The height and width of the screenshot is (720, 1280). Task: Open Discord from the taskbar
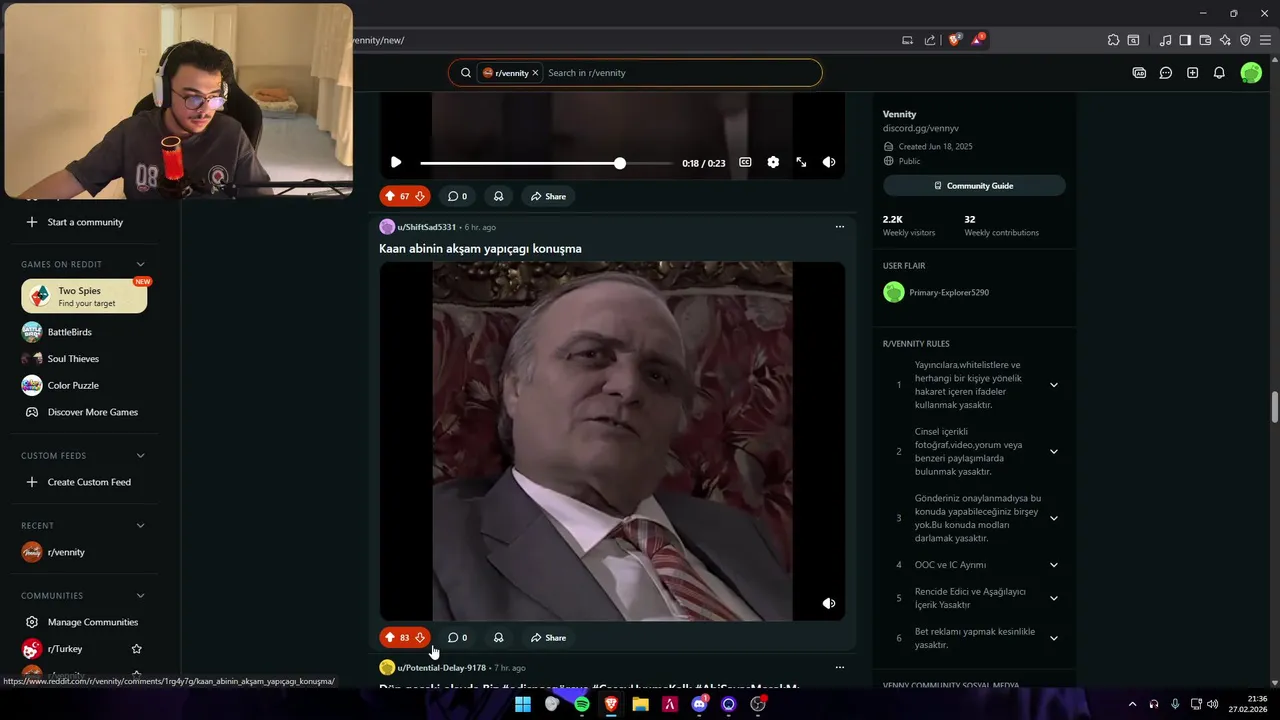(699, 704)
